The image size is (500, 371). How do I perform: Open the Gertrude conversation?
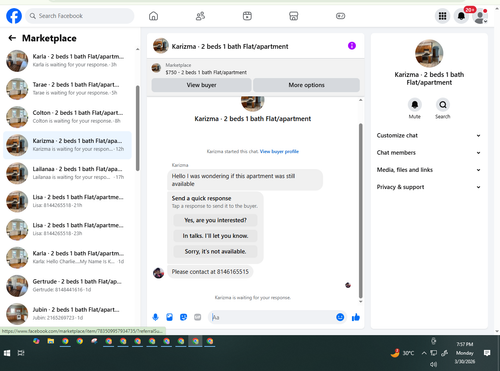(x=67, y=286)
